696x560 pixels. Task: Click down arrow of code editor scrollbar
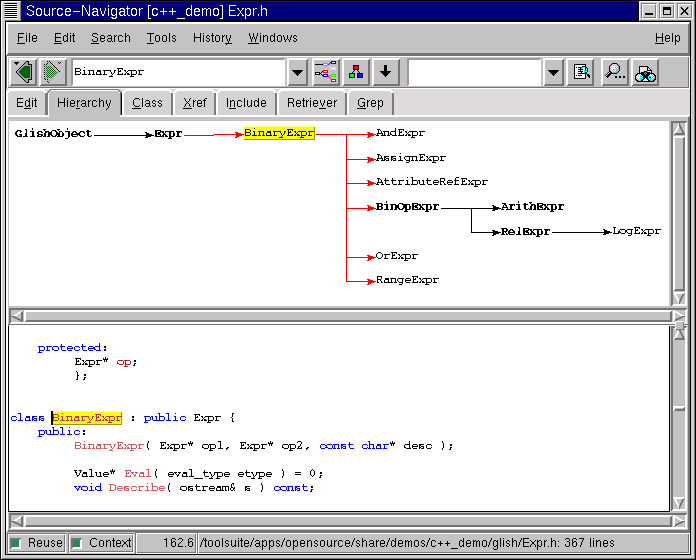(x=679, y=503)
